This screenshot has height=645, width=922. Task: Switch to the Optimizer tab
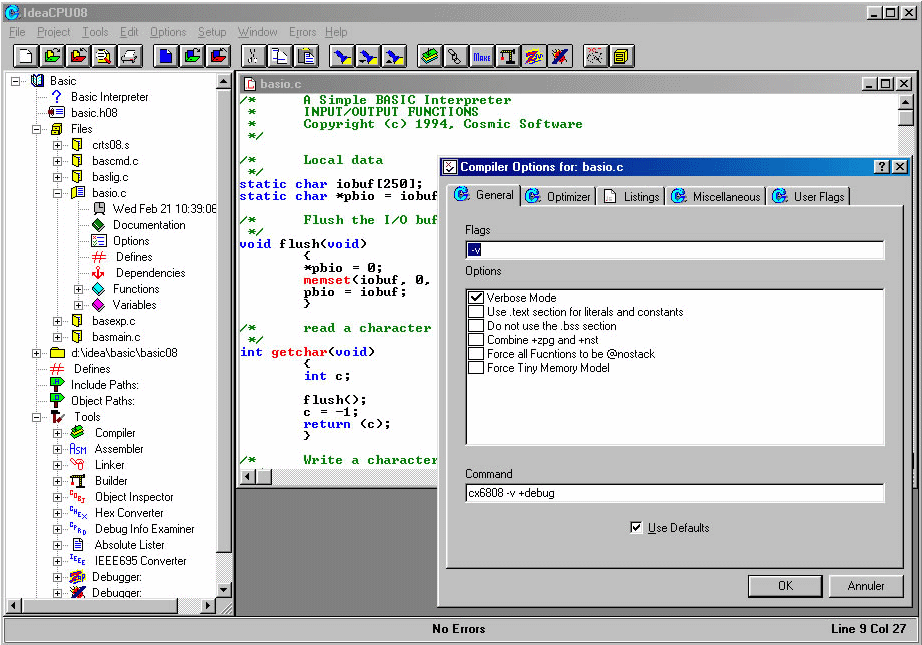pos(558,196)
